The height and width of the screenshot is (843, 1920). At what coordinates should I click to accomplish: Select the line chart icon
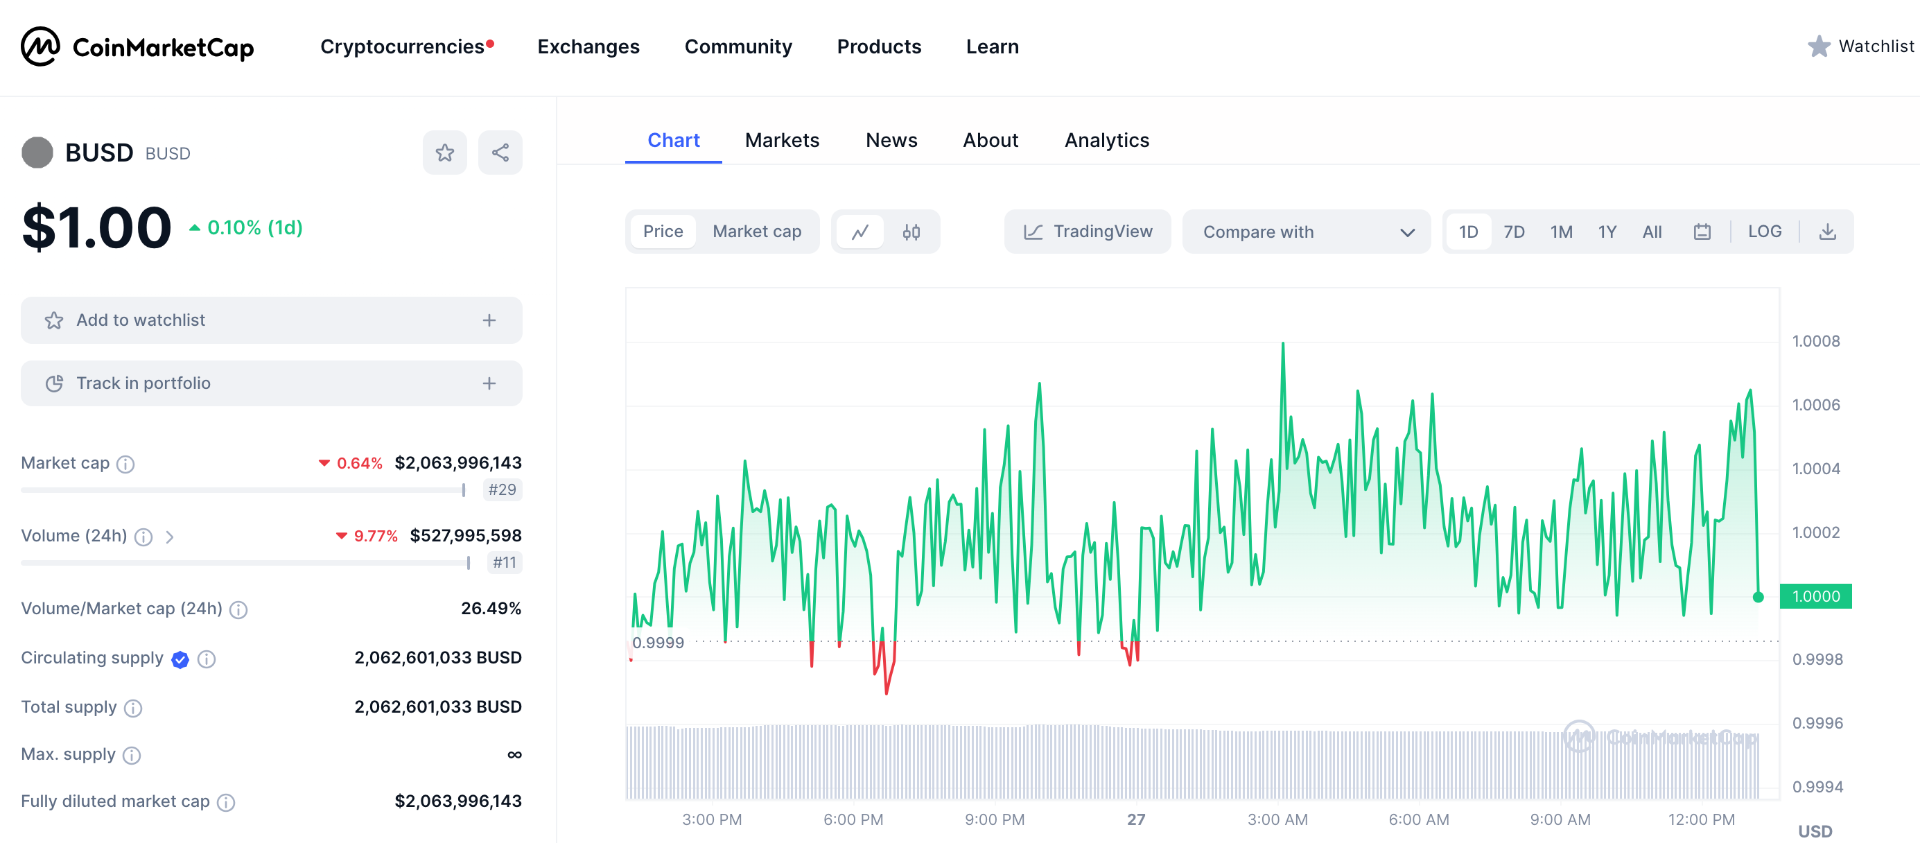(x=860, y=232)
